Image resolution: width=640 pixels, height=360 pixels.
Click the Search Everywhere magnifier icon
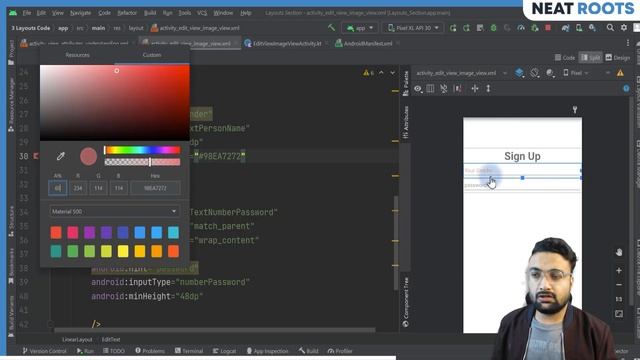610,28
